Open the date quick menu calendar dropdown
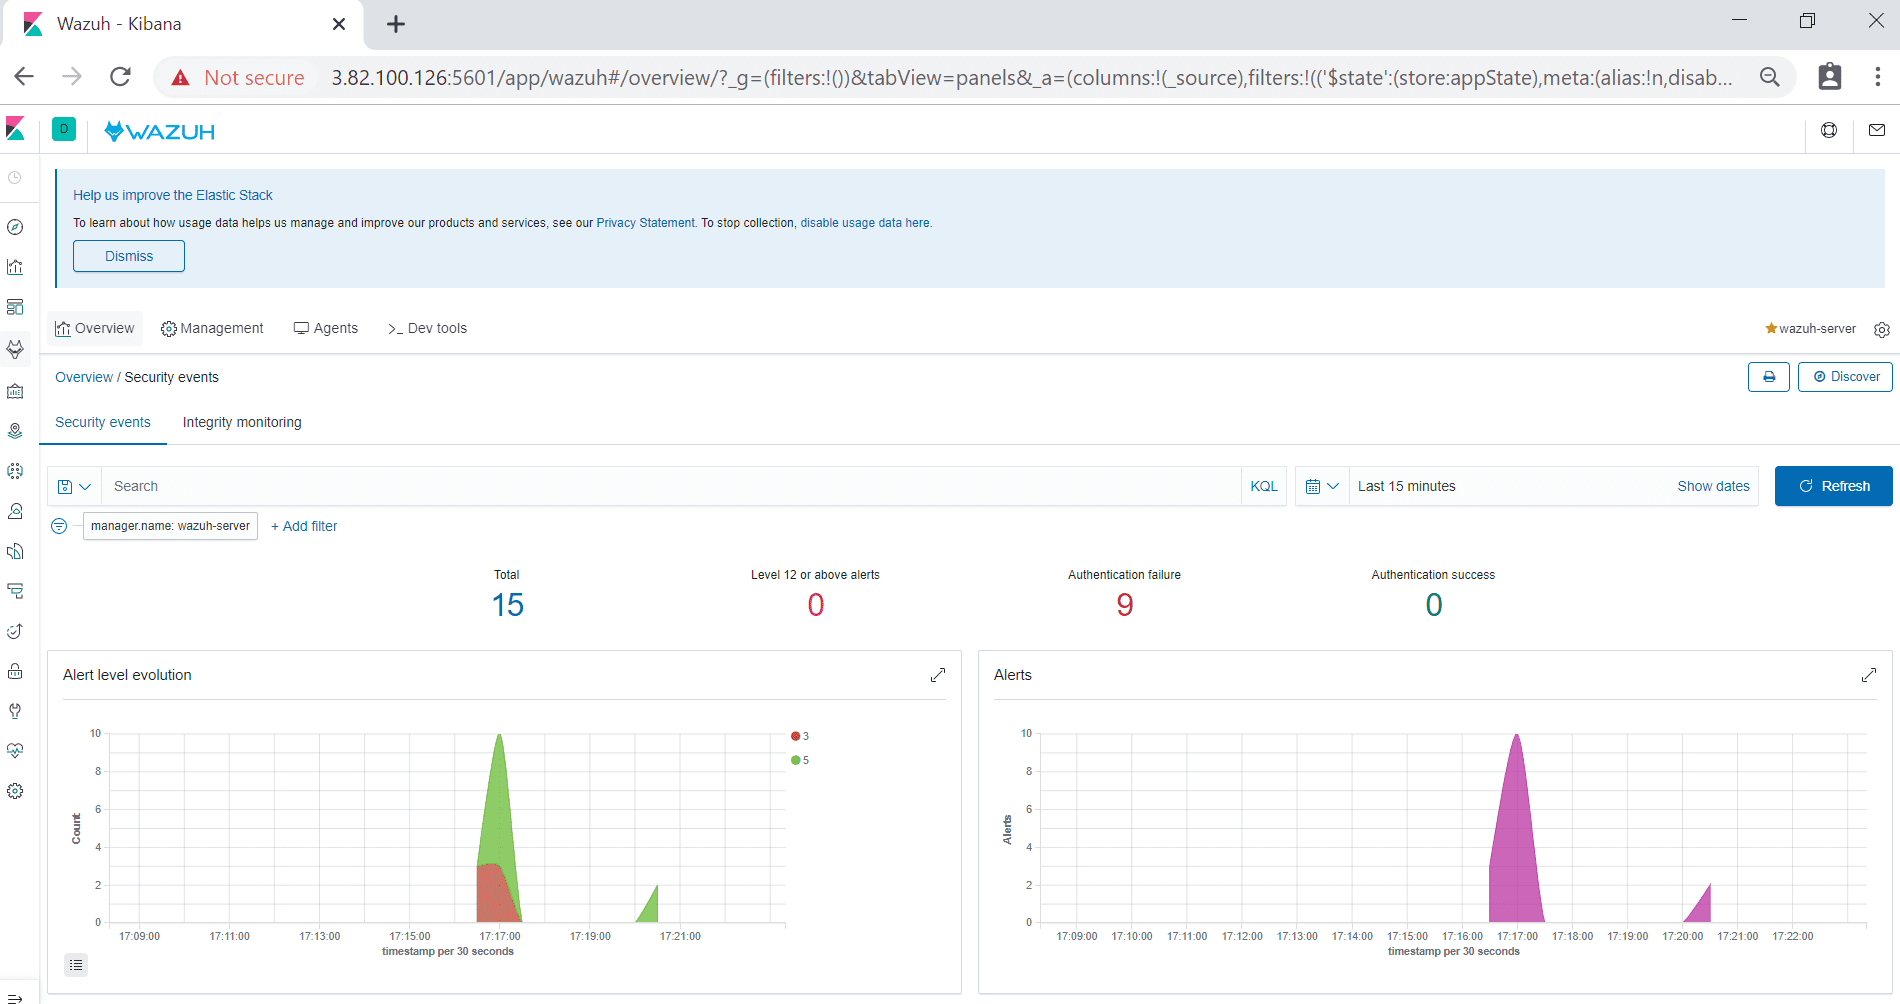 pos(1322,486)
